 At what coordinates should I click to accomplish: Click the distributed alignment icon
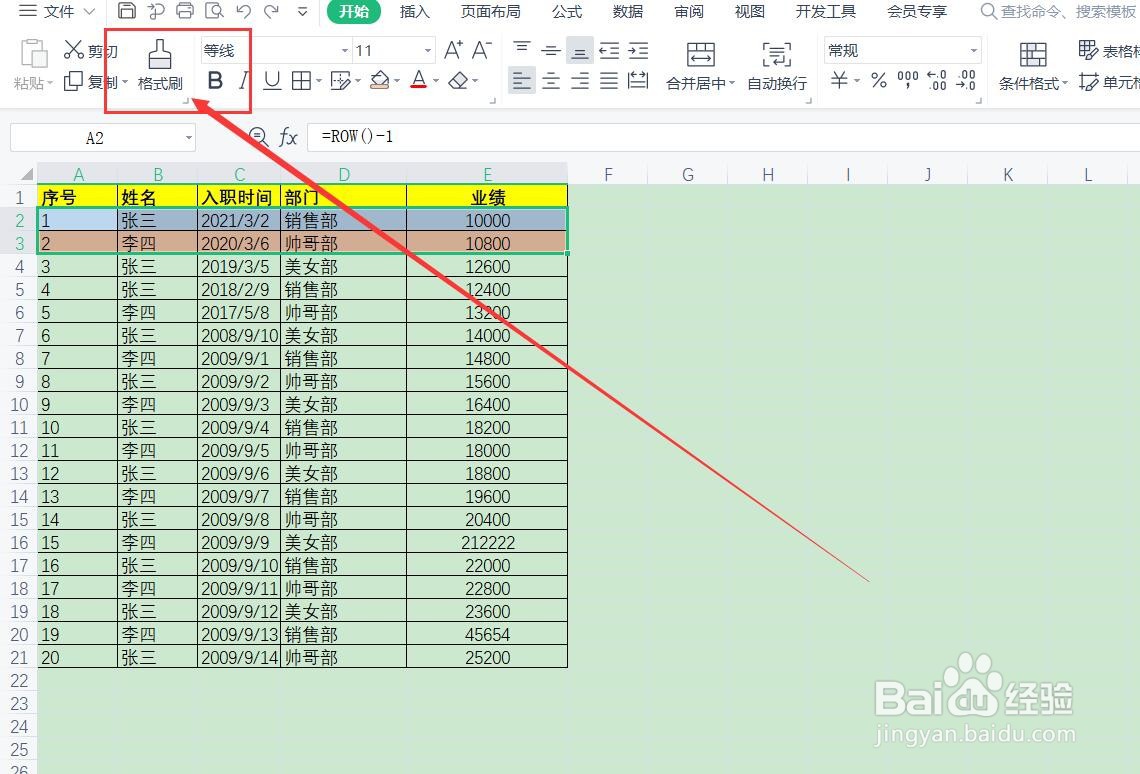(638, 81)
